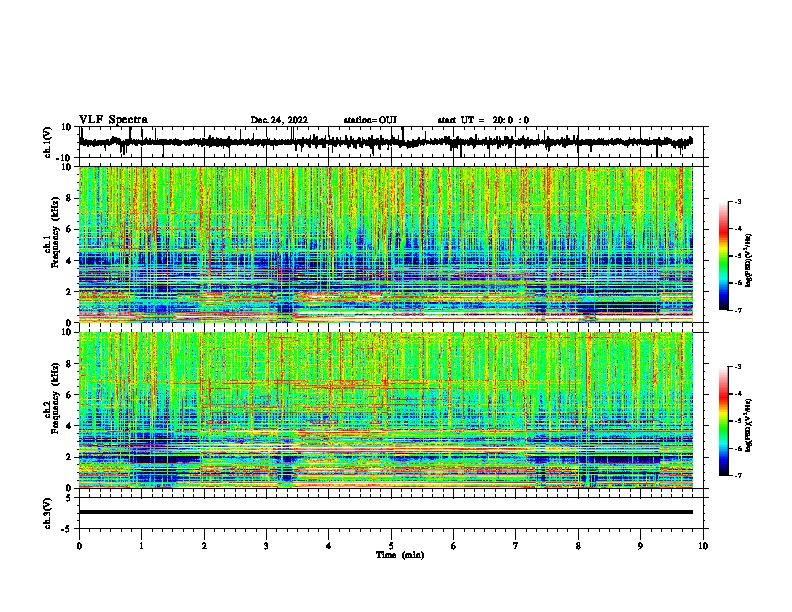Screen dimensions: 792x612
Task: Click the "station=OUI" header label
Action: (x=370, y=120)
